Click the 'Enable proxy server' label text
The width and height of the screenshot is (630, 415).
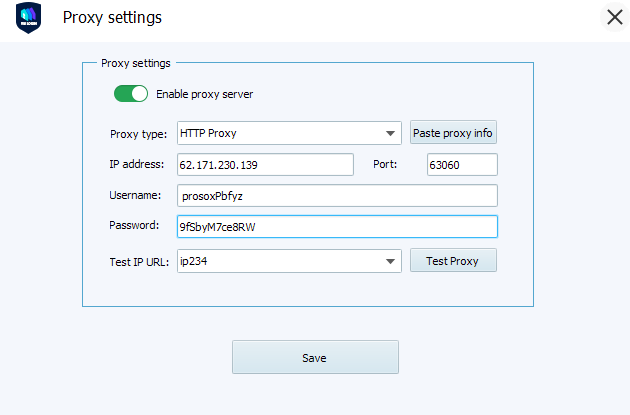(204, 94)
